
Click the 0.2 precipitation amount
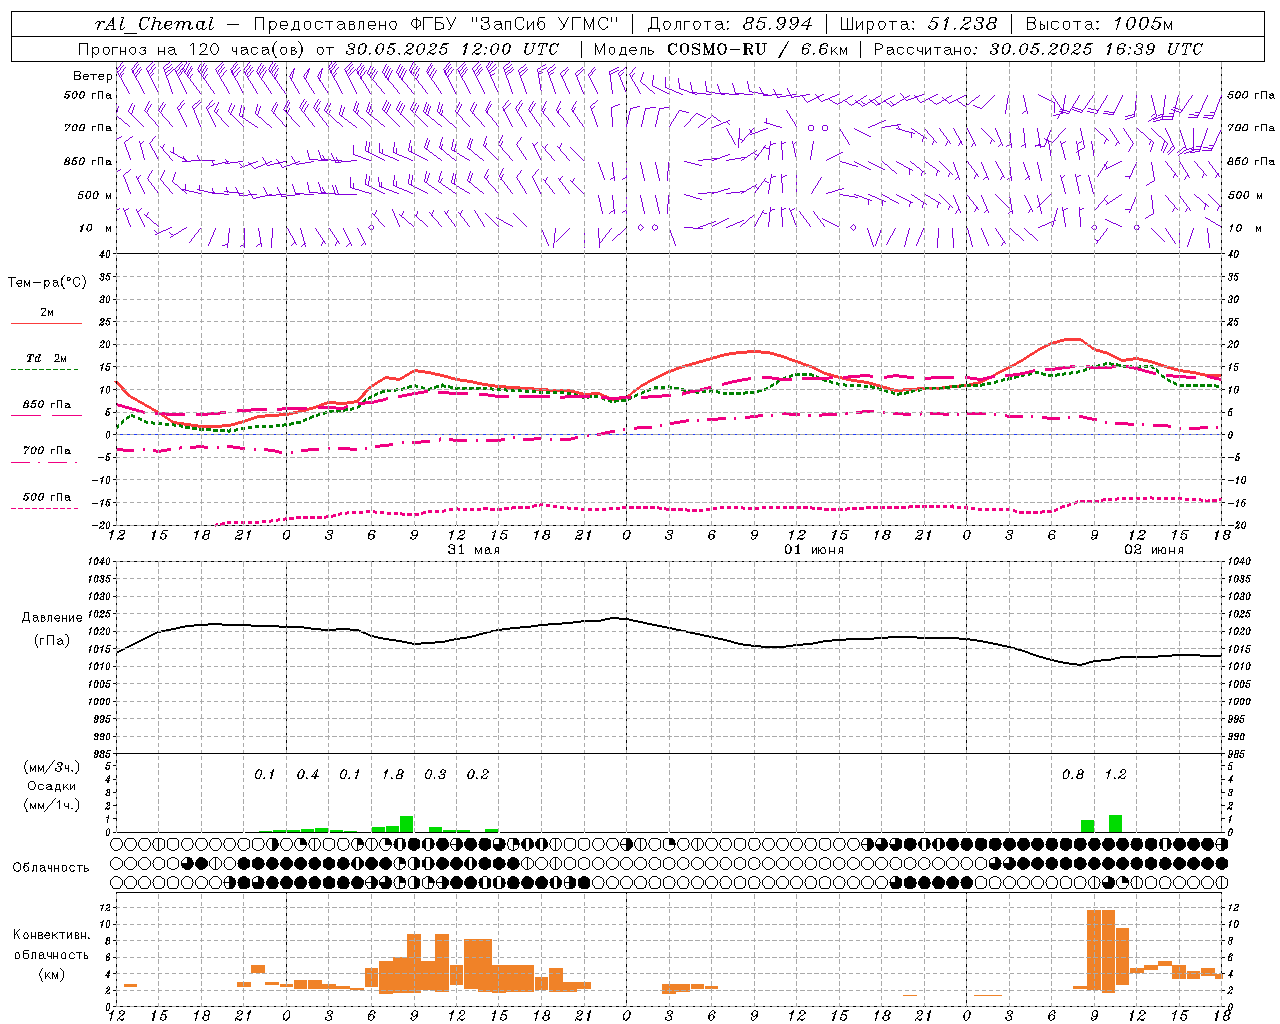click(x=478, y=775)
